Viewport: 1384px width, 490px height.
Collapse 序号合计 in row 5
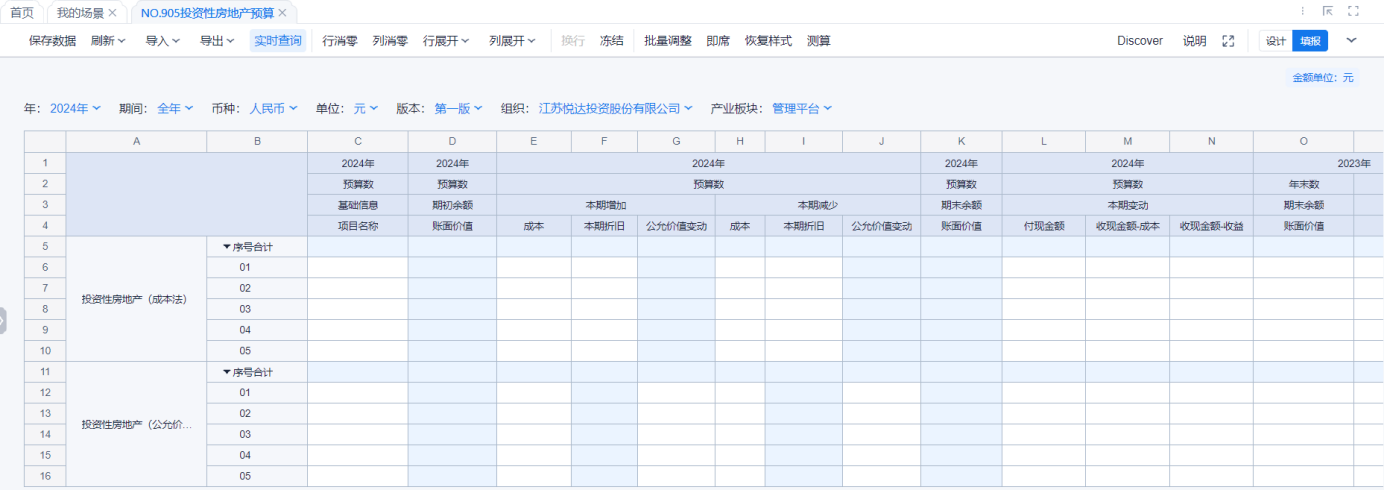point(227,246)
